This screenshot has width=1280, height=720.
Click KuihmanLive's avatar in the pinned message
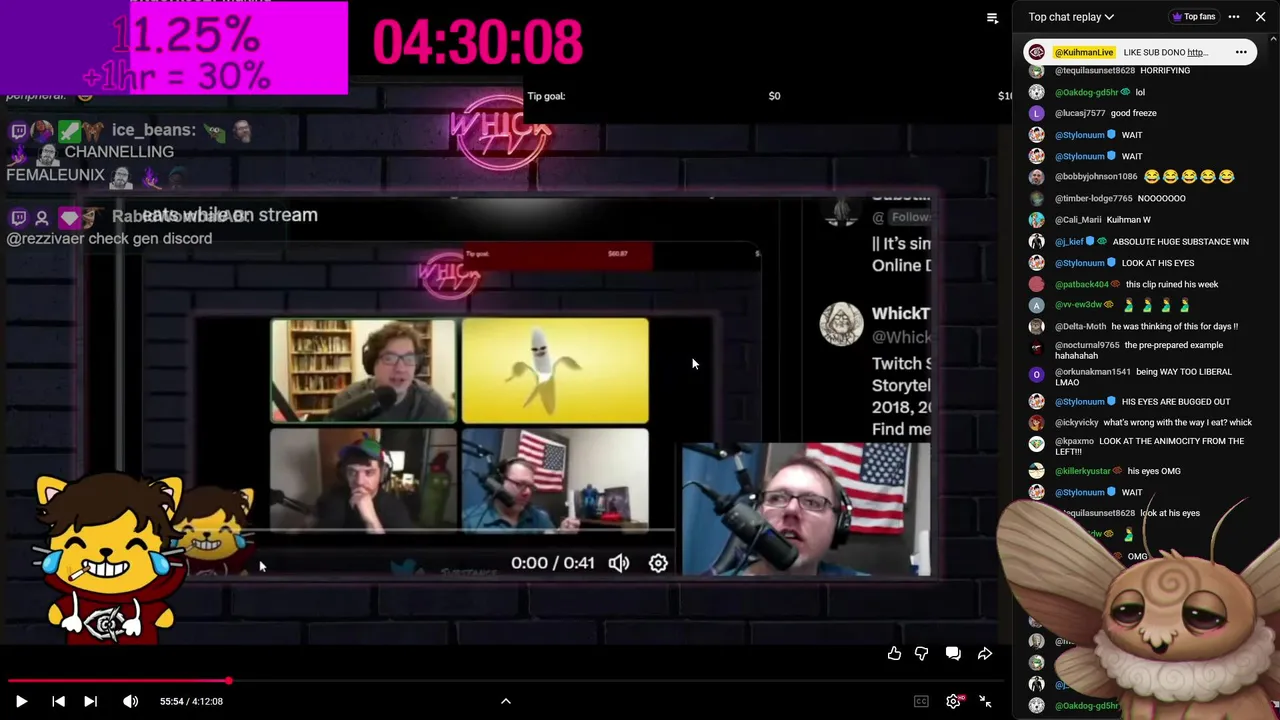pyautogui.click(x=1037, y=52)
